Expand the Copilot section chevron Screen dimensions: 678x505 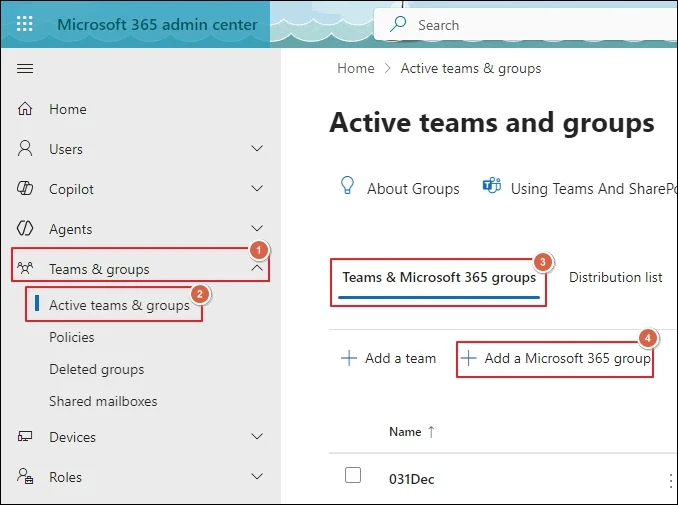257,188
